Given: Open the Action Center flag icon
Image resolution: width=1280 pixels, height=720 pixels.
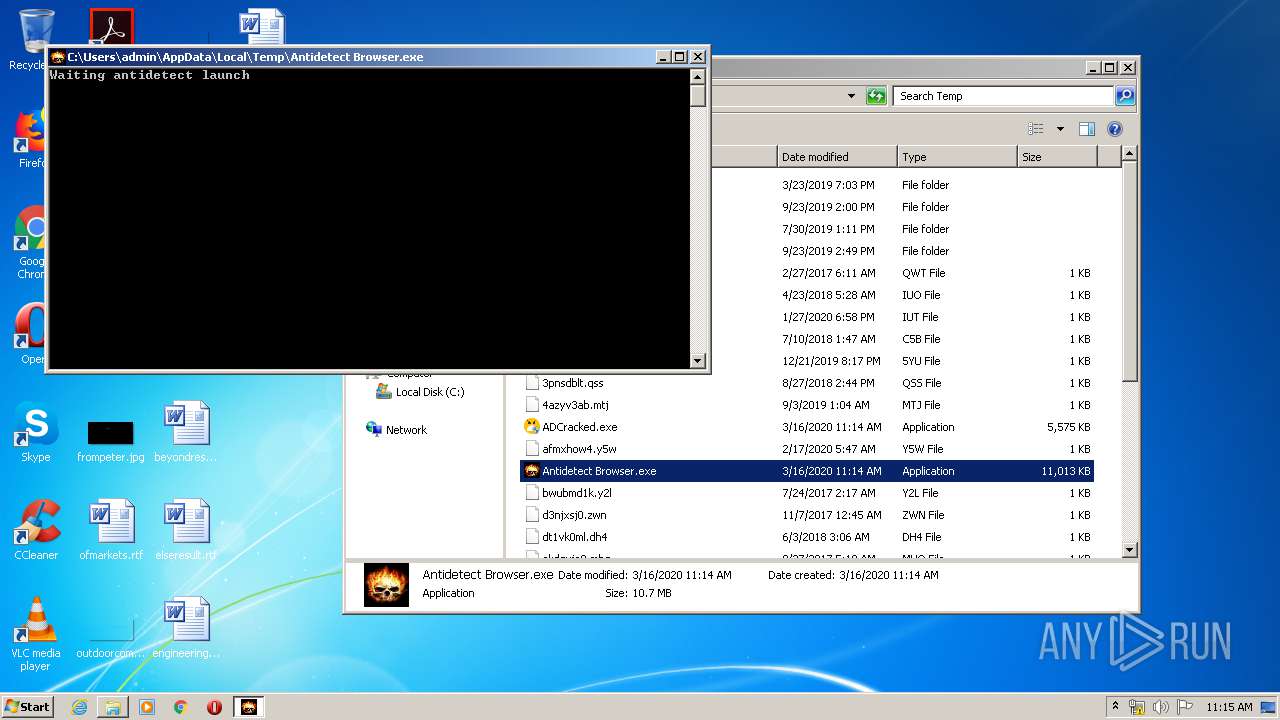Looking at the screenshot, I should pos(1185,707).
